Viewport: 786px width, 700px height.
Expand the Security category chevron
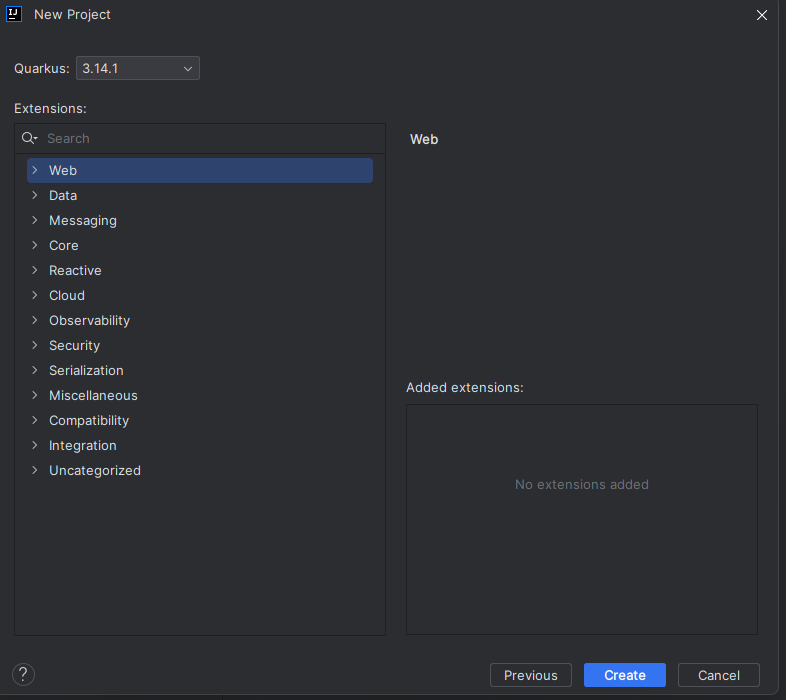point(35,345)
